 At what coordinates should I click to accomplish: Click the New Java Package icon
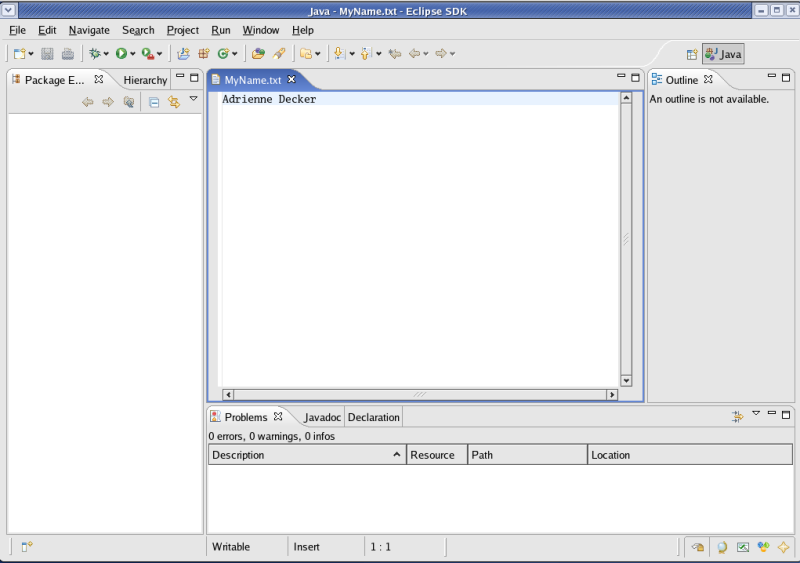pos(203,54)
